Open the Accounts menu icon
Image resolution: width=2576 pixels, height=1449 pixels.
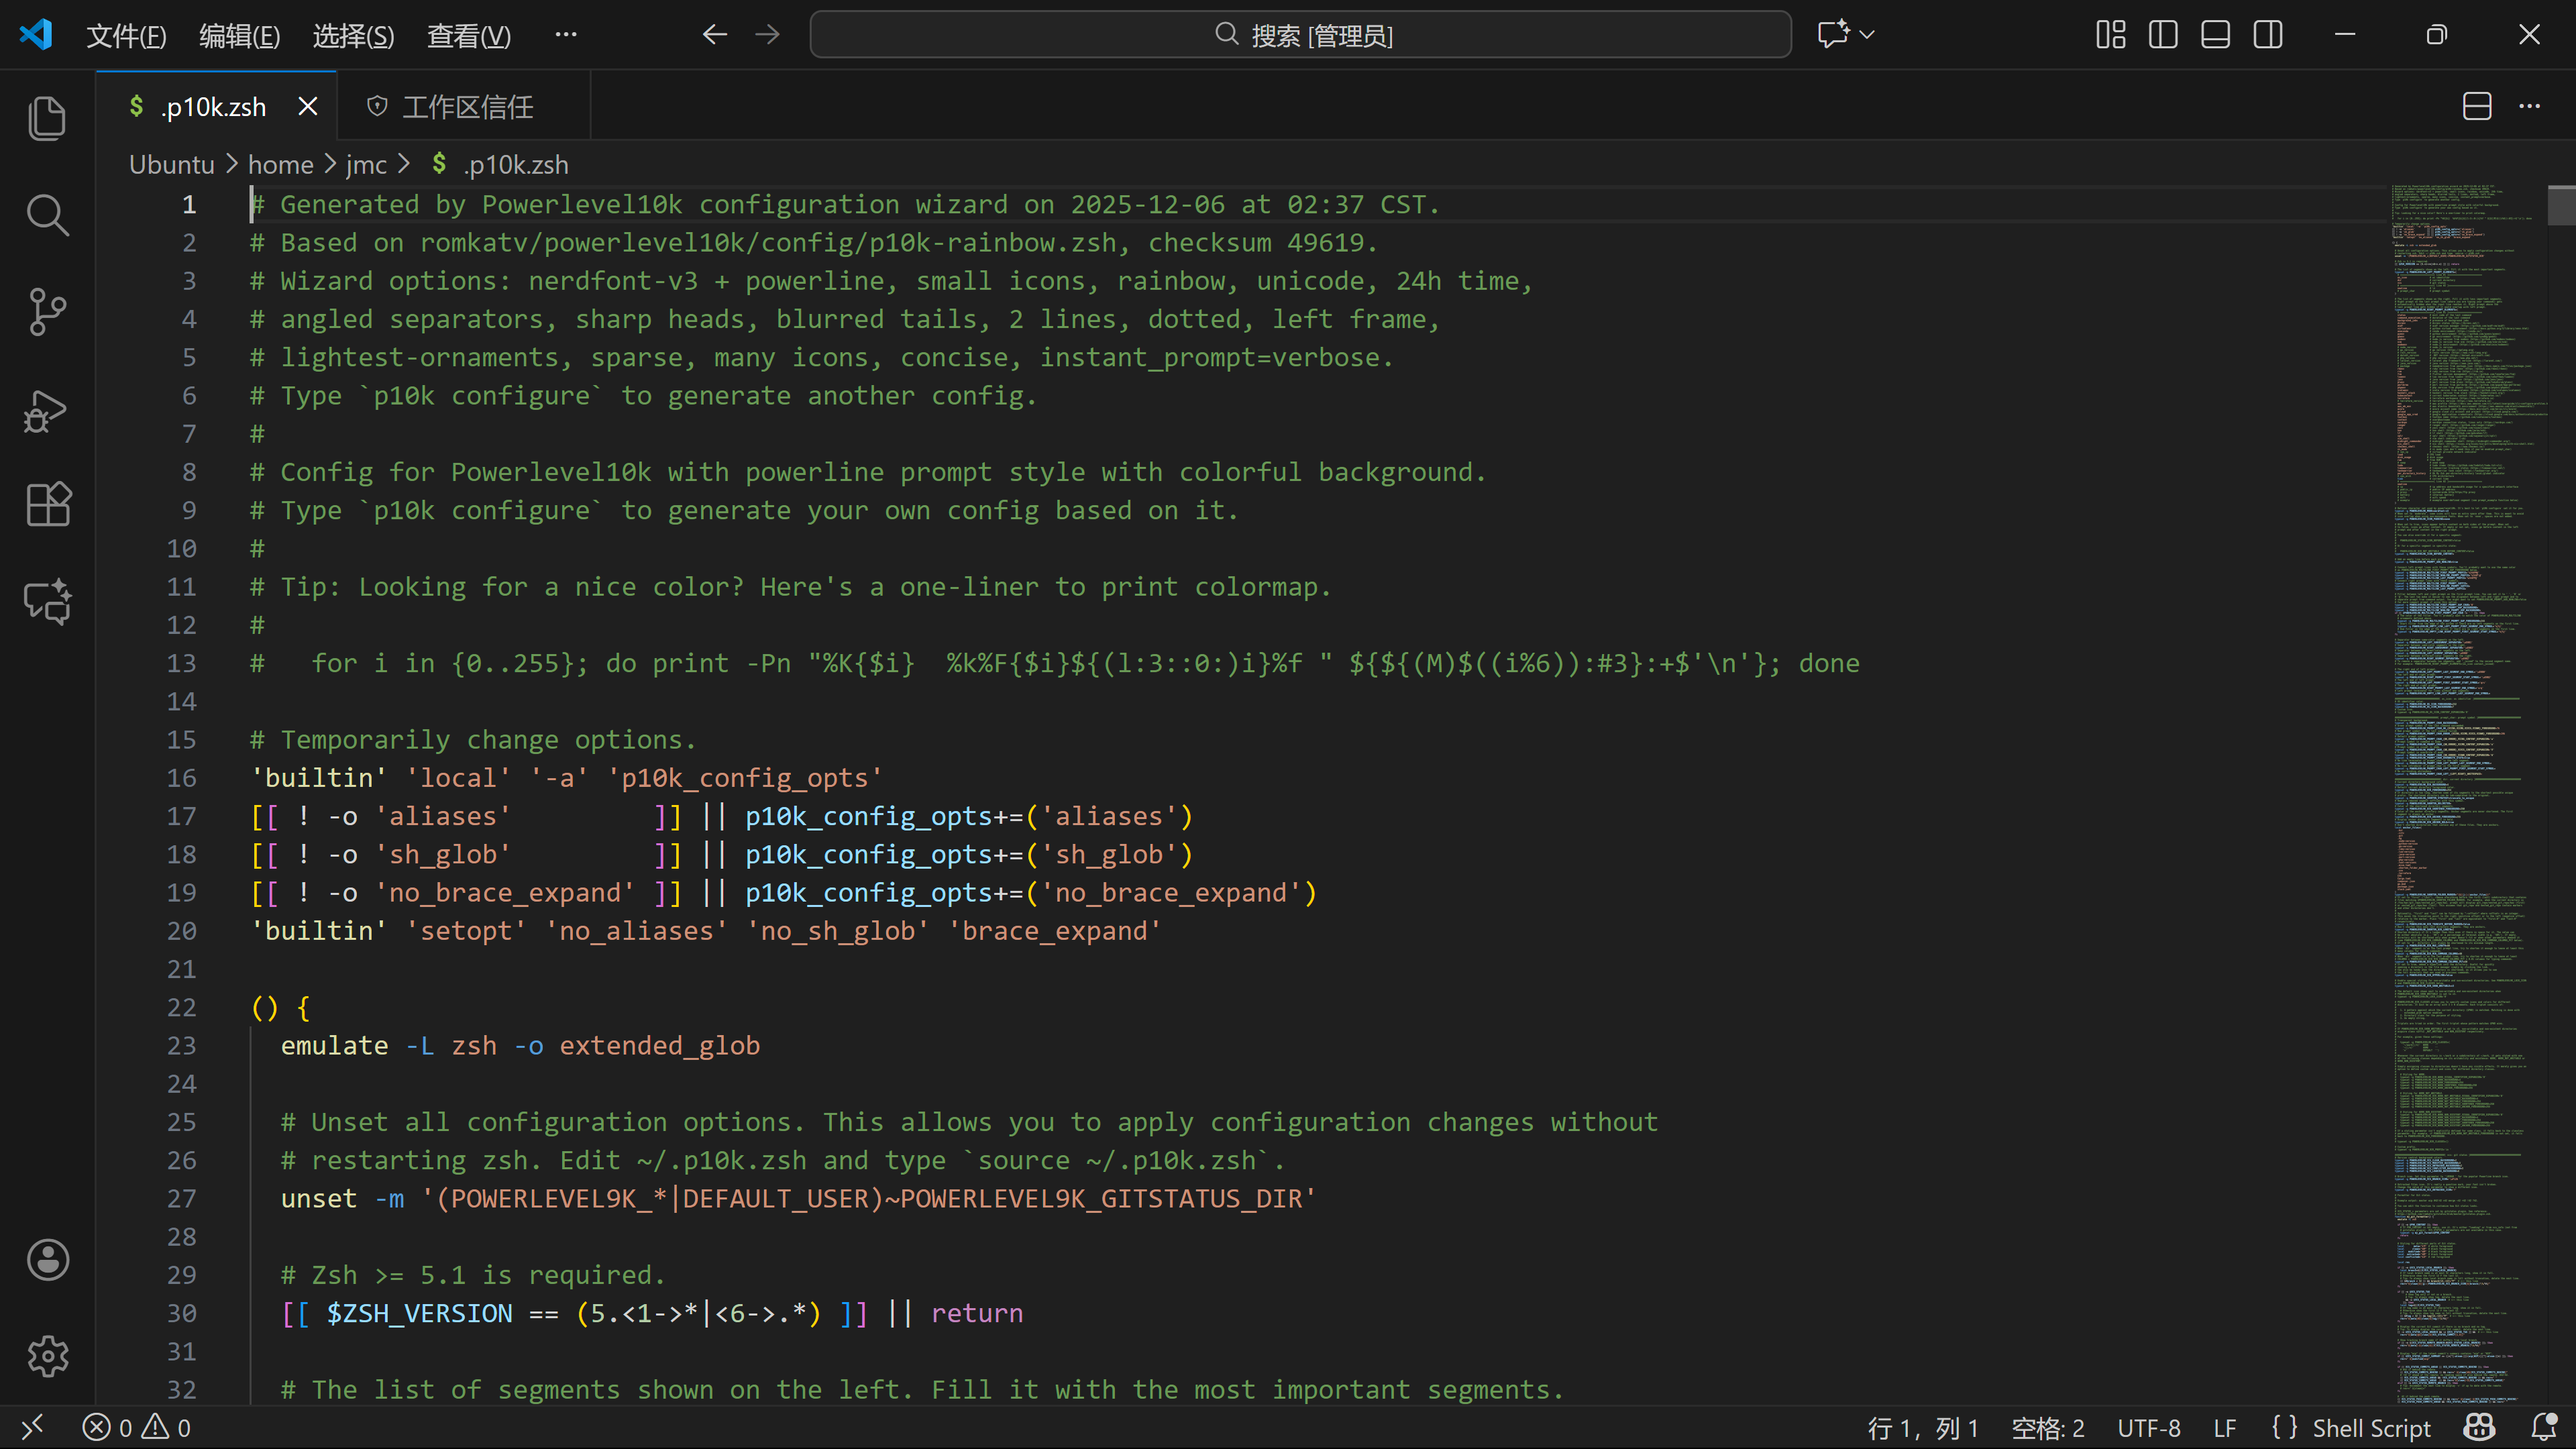[47, 1260]
